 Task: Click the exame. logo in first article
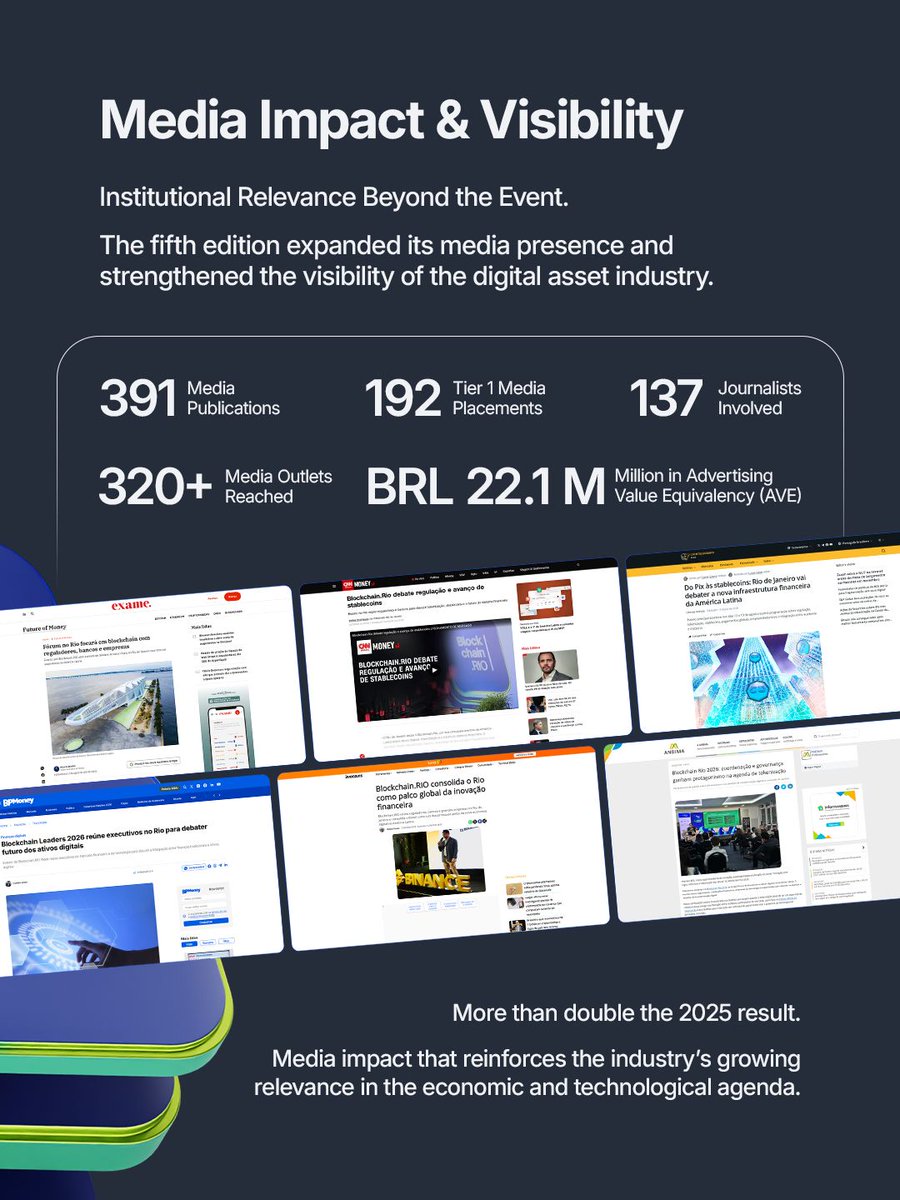pos(131,604)
